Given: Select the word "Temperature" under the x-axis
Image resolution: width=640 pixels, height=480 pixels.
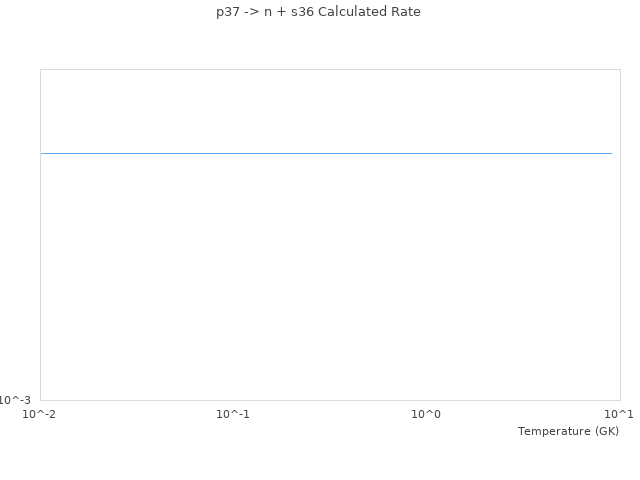Looking at the screenshot, I should click(x=554, y=431).
